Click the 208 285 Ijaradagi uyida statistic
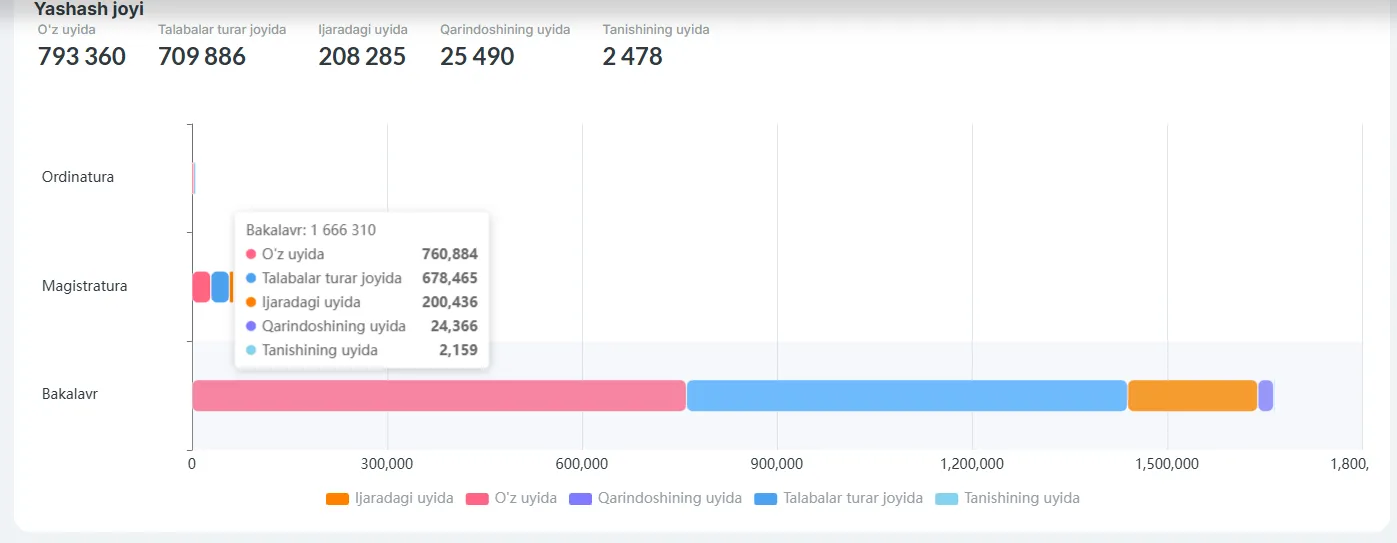1397x543 pixels. 362,56
